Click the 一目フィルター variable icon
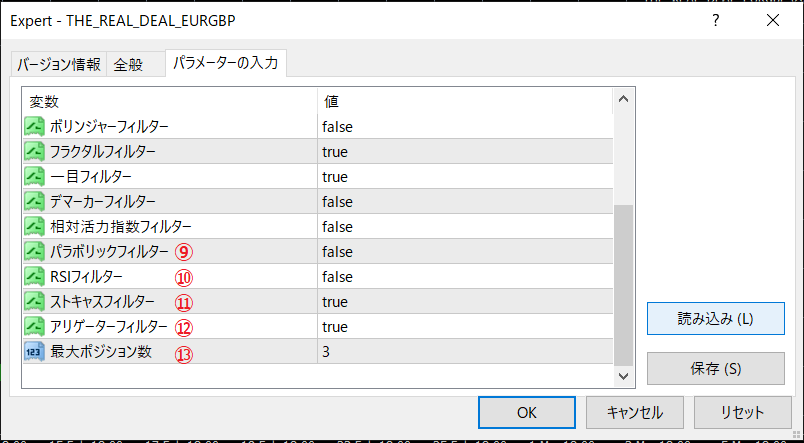The height and width of the screenshot is (443, 804). pyautogui.click(x=35, y=177)
